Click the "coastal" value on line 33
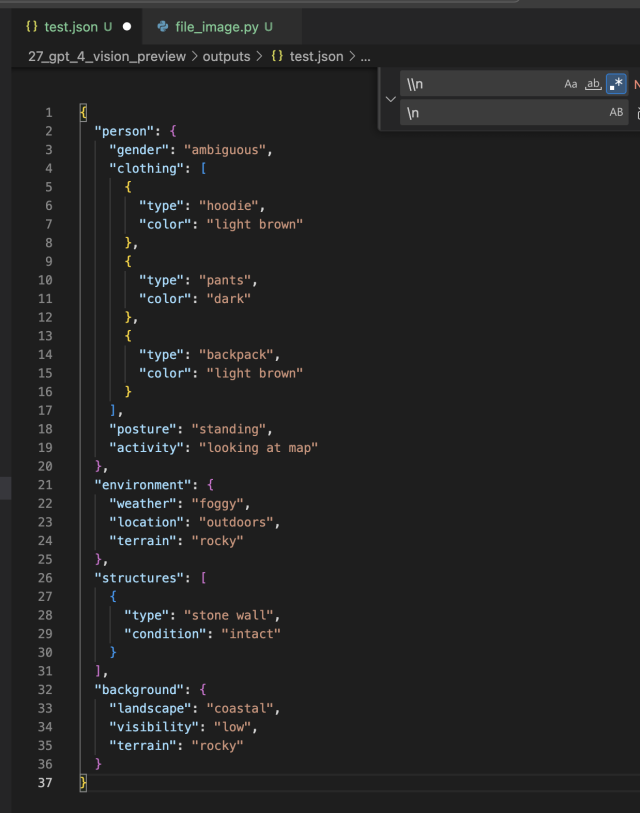The image size is (640, 813). (240, 709)
